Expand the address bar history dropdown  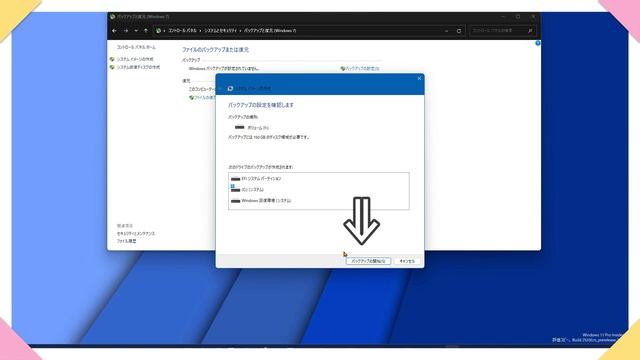tap(447, 31)
